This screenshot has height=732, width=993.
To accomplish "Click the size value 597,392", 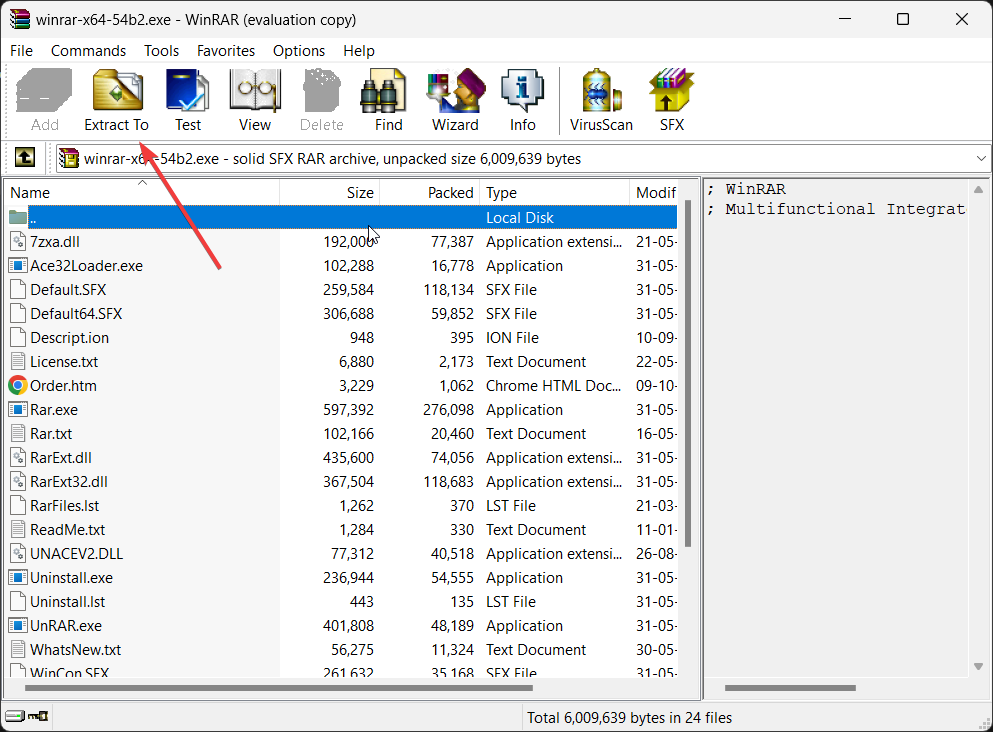I will tap(348, 410).
